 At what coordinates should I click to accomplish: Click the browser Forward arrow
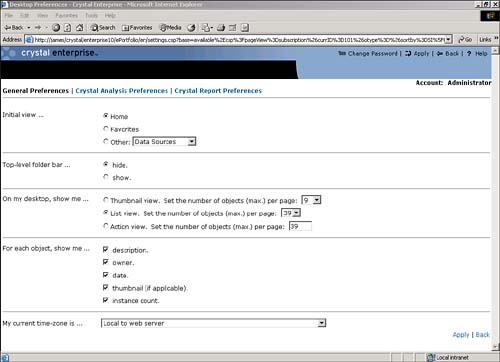pos(38,28)
